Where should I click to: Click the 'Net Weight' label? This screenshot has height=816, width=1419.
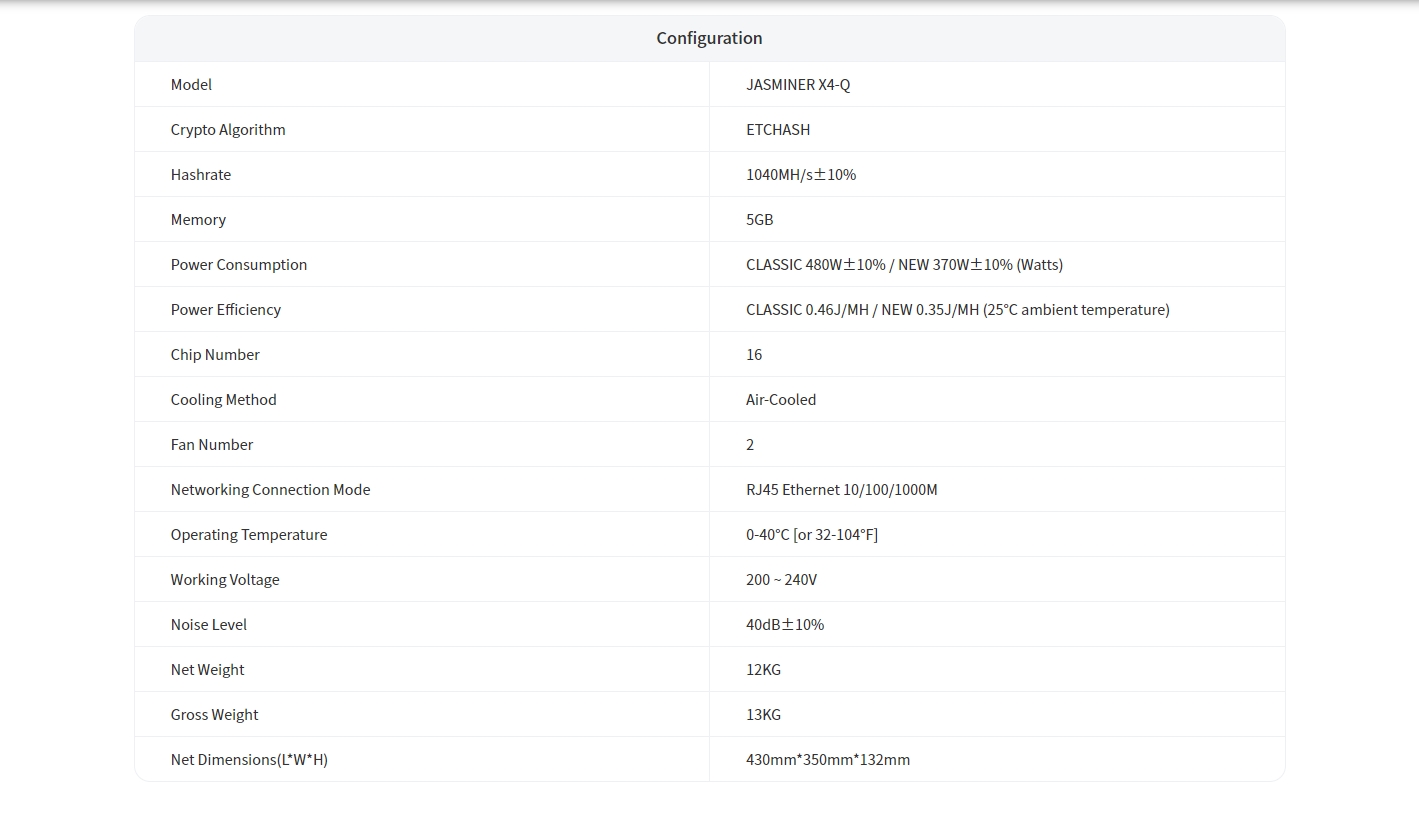click(207, 670)
